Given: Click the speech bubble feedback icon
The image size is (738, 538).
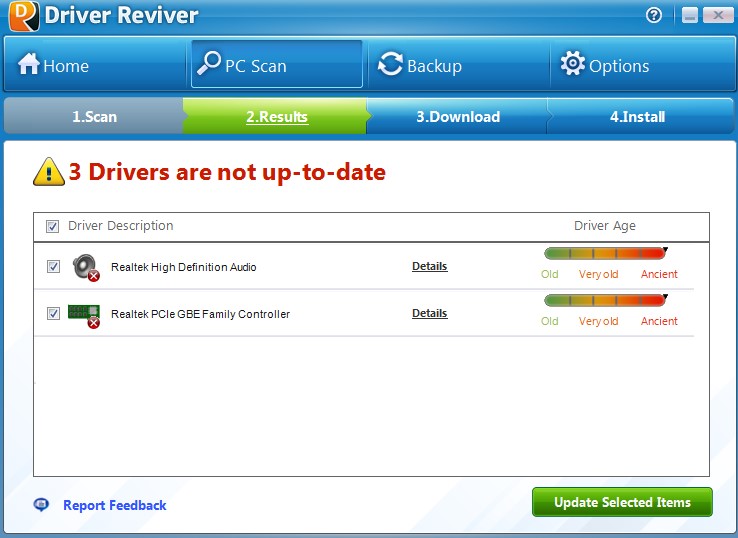Looking at the screenshot, I should coord(41,505).
